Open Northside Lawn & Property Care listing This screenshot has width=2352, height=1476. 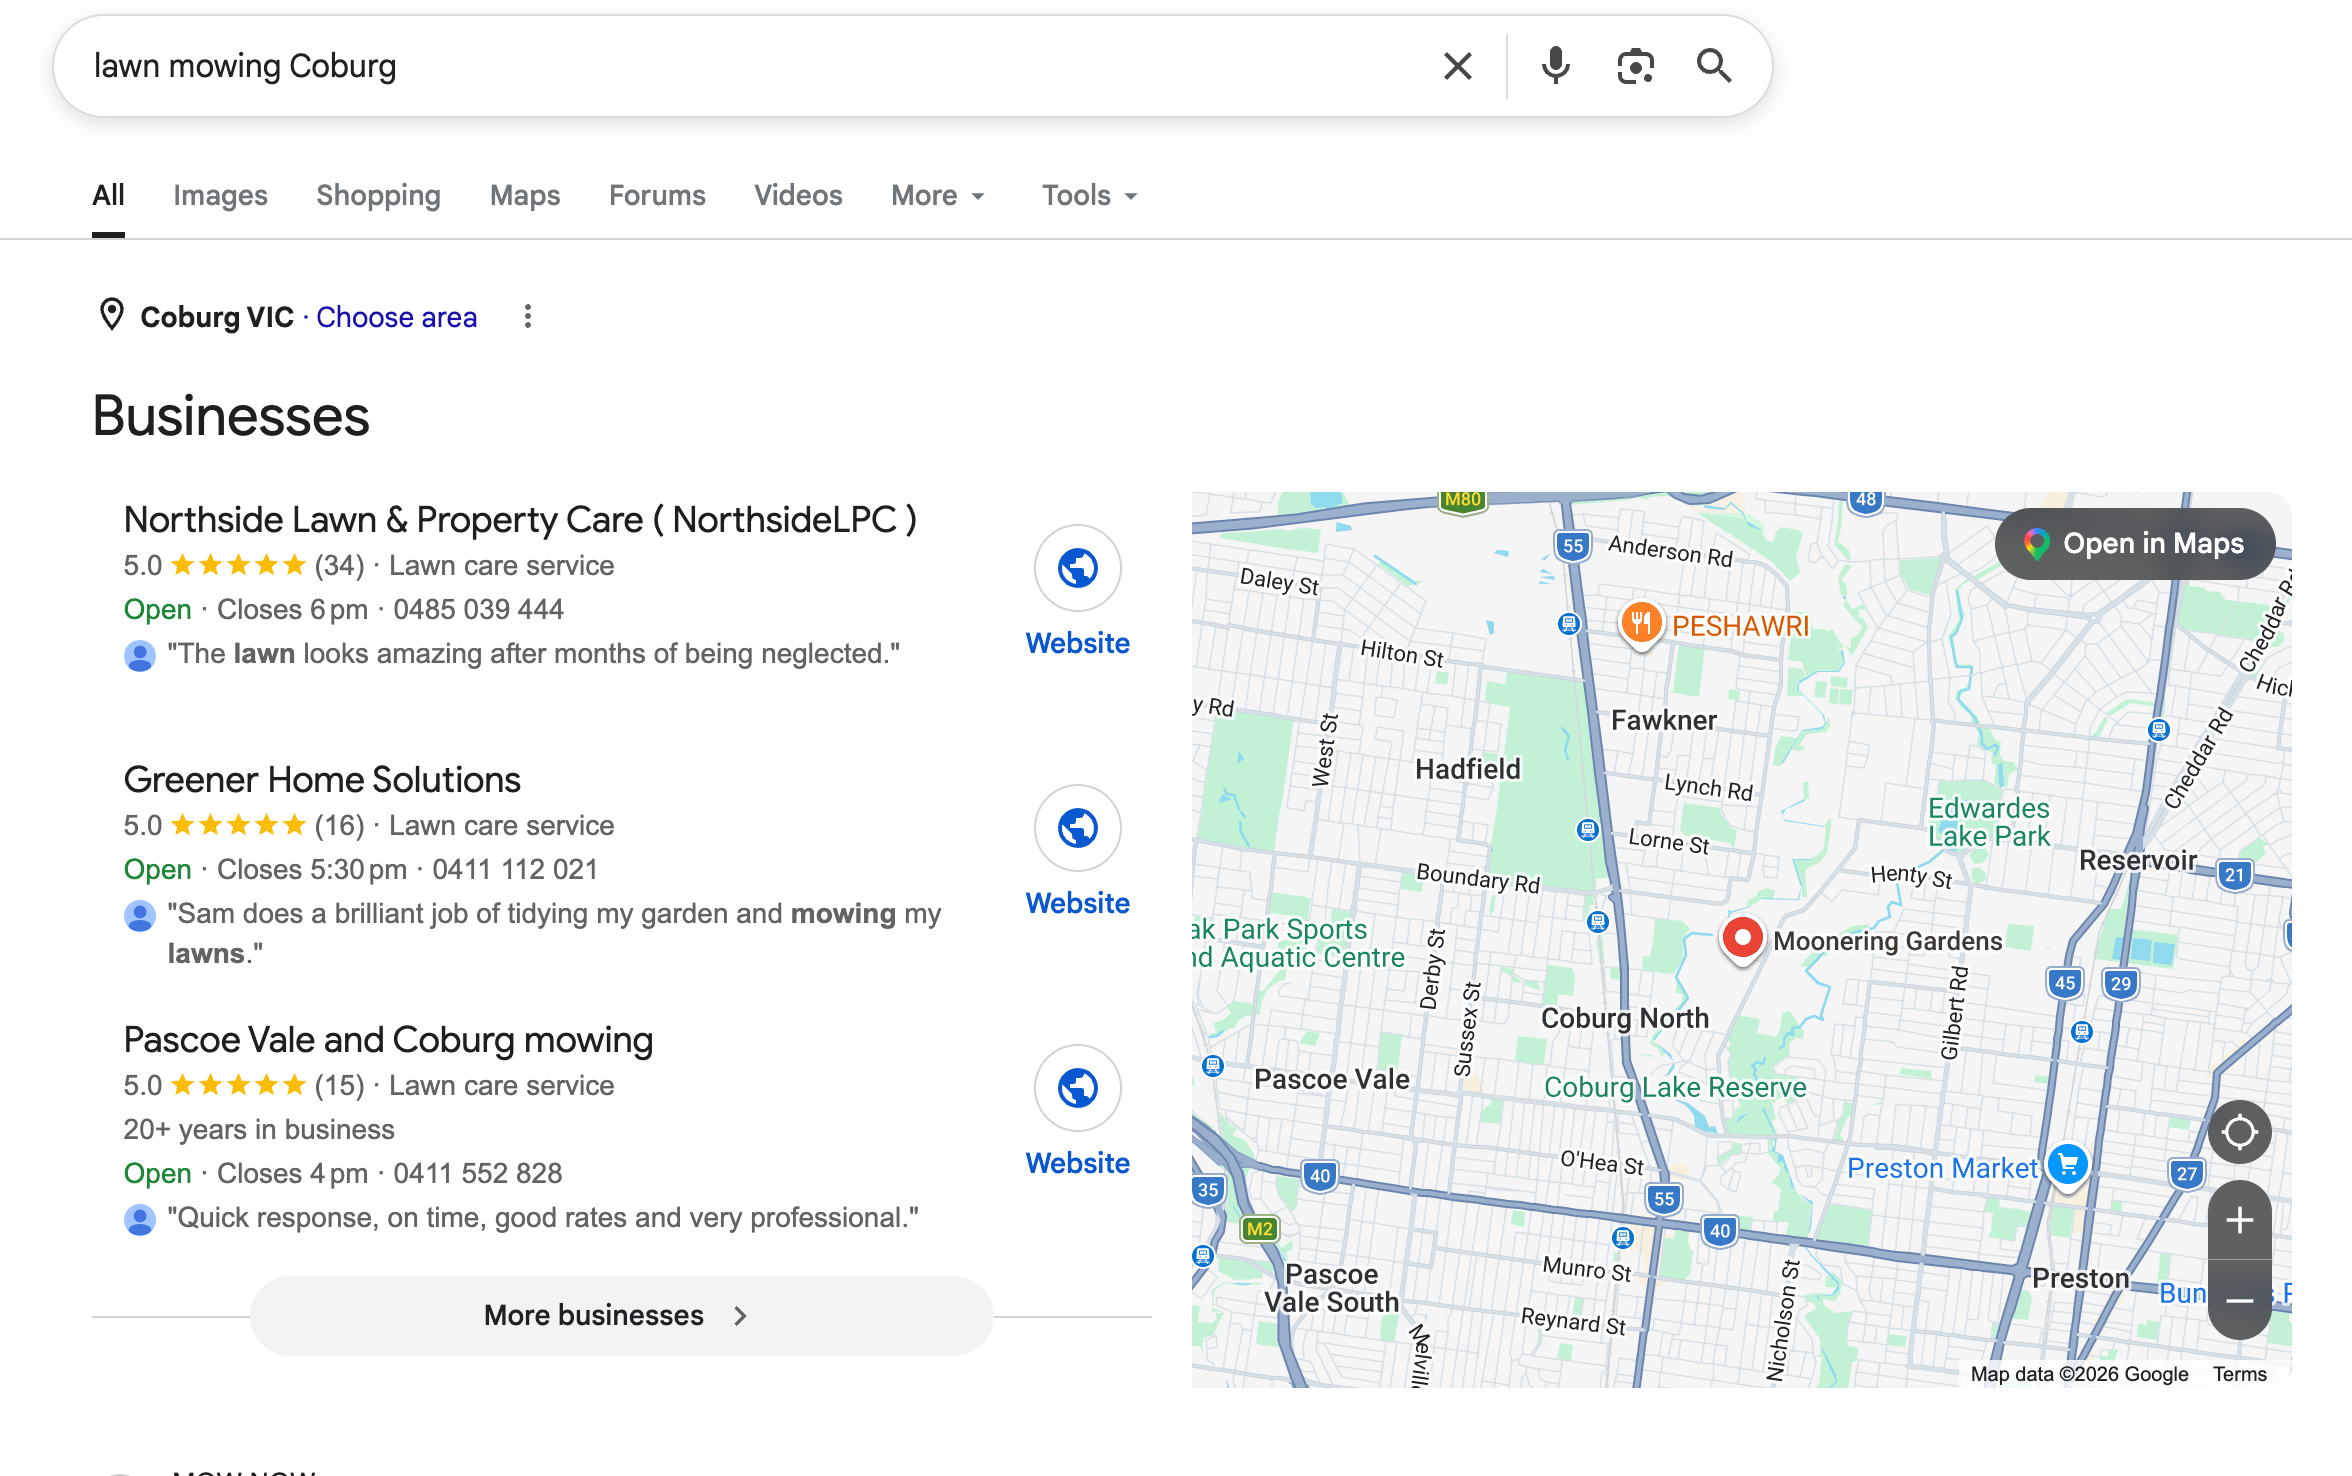520,520
